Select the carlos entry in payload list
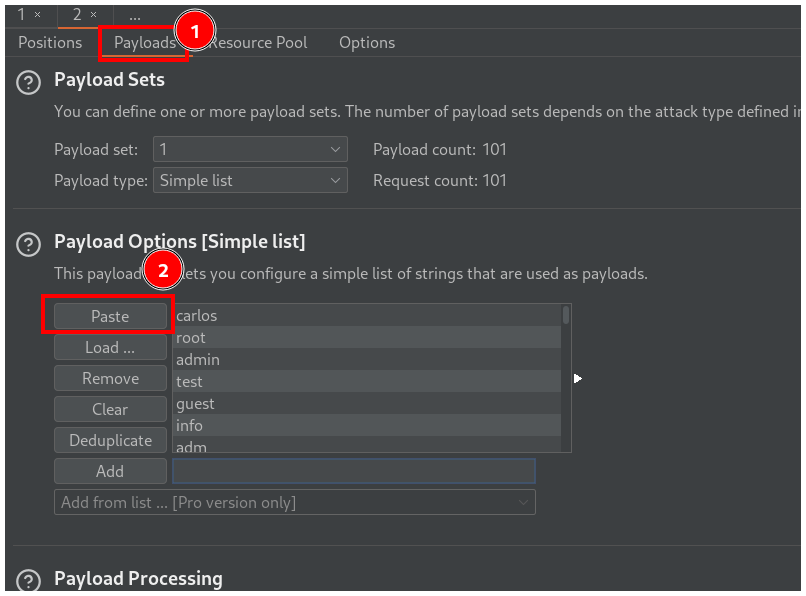The height and width of the screenshot is (596, 806). pos(366,316)
